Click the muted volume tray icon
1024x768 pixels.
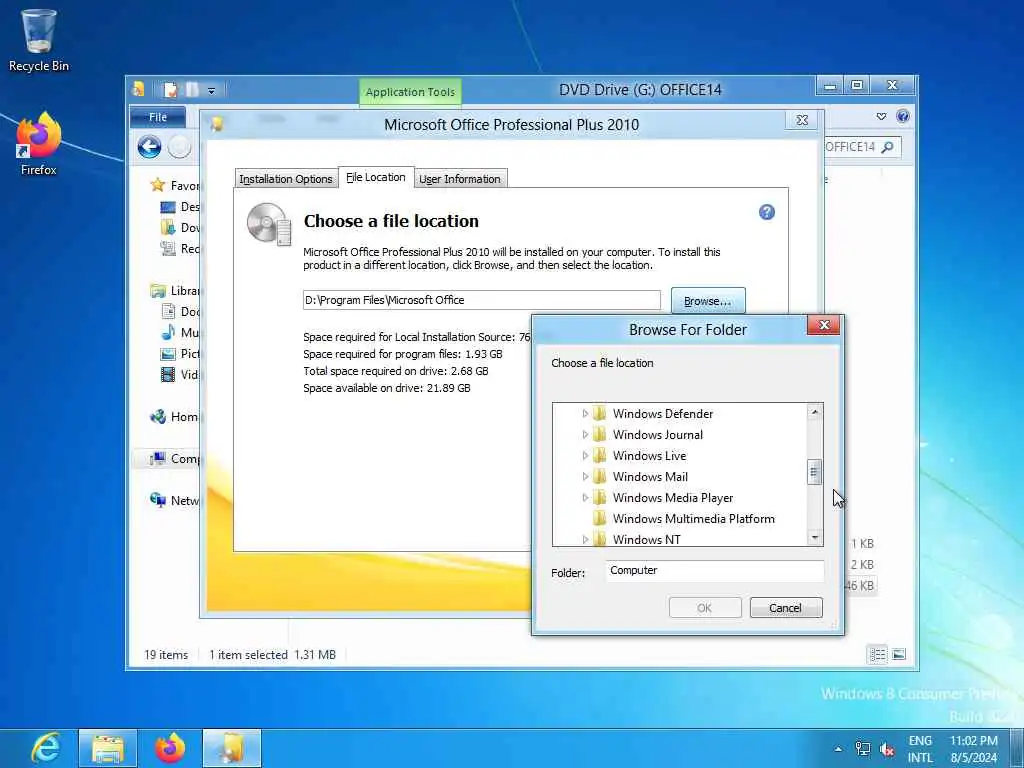[887, 748]
